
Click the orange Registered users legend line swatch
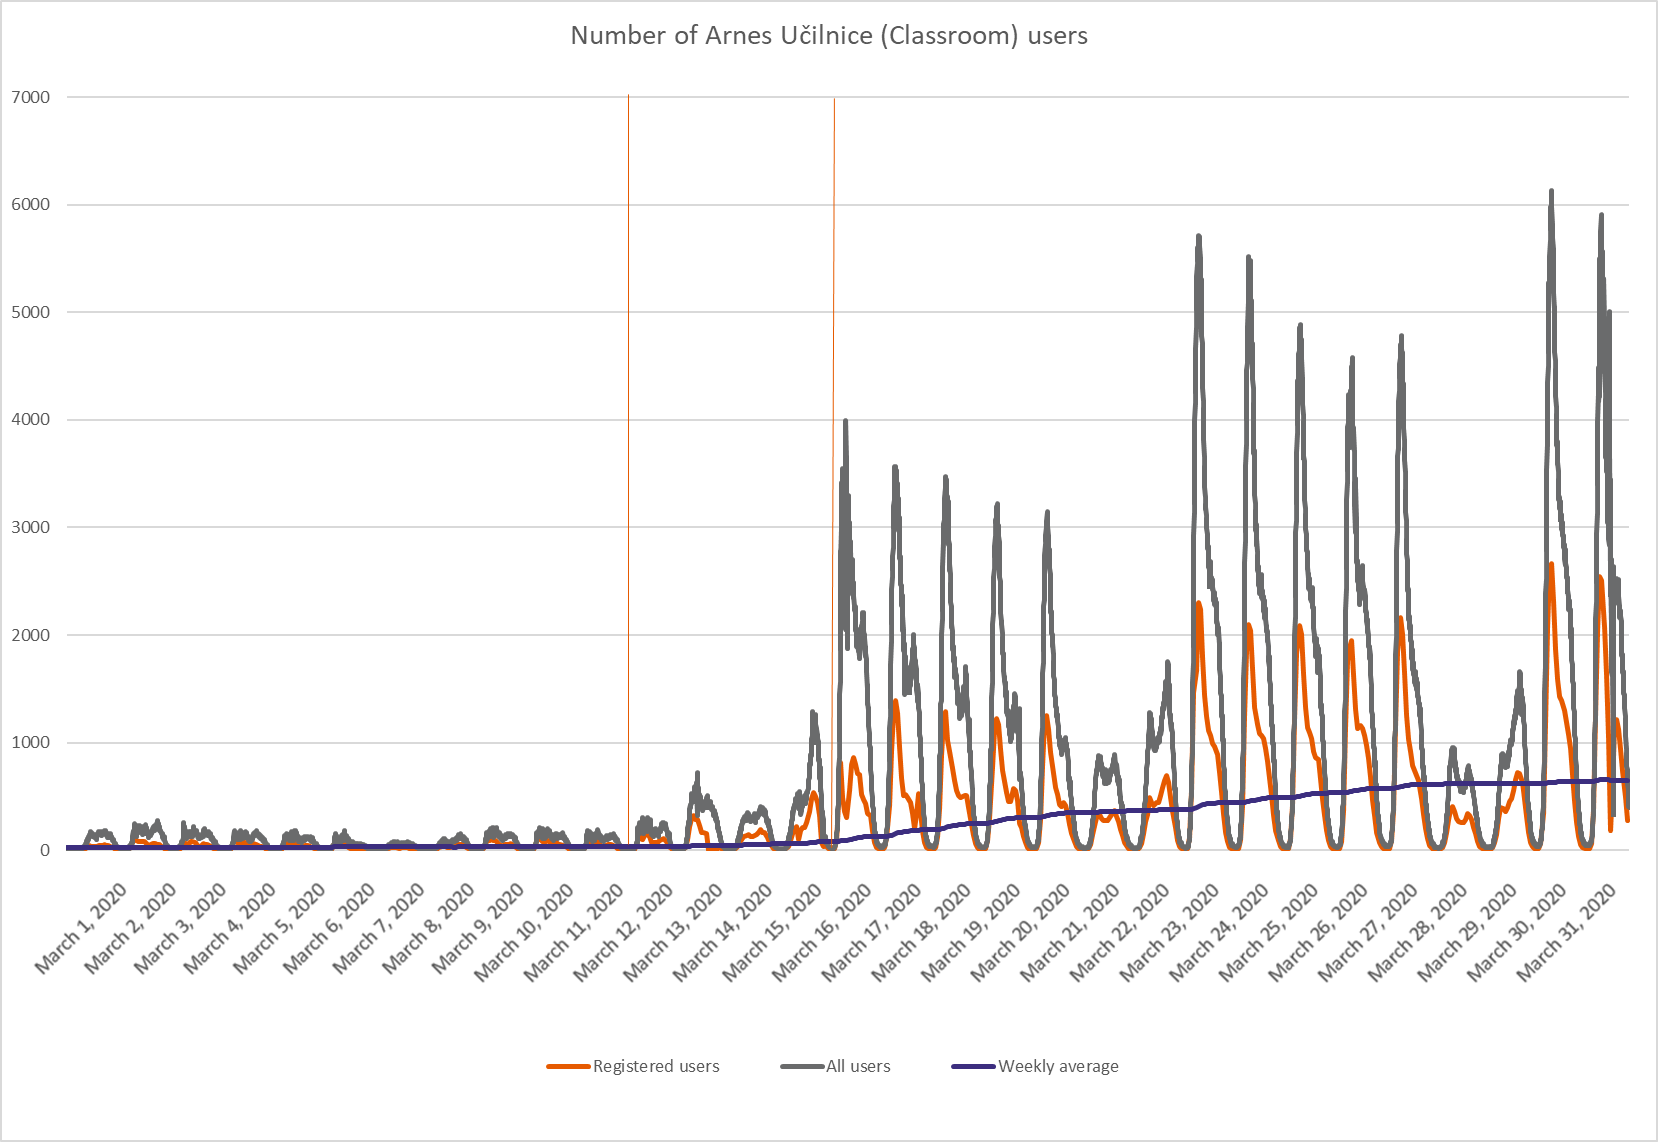(569, 1067)
